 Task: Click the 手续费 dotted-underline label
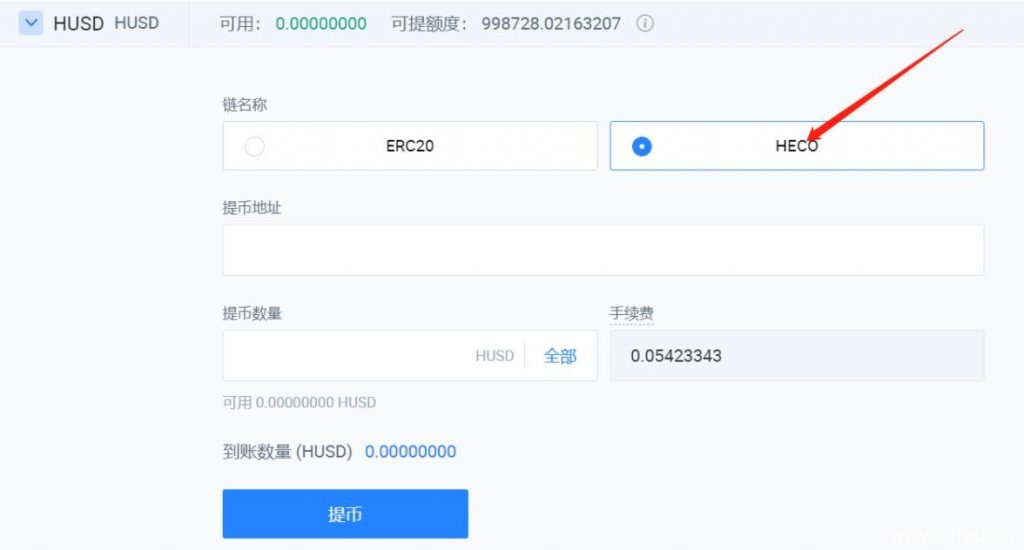click(631, 314)
